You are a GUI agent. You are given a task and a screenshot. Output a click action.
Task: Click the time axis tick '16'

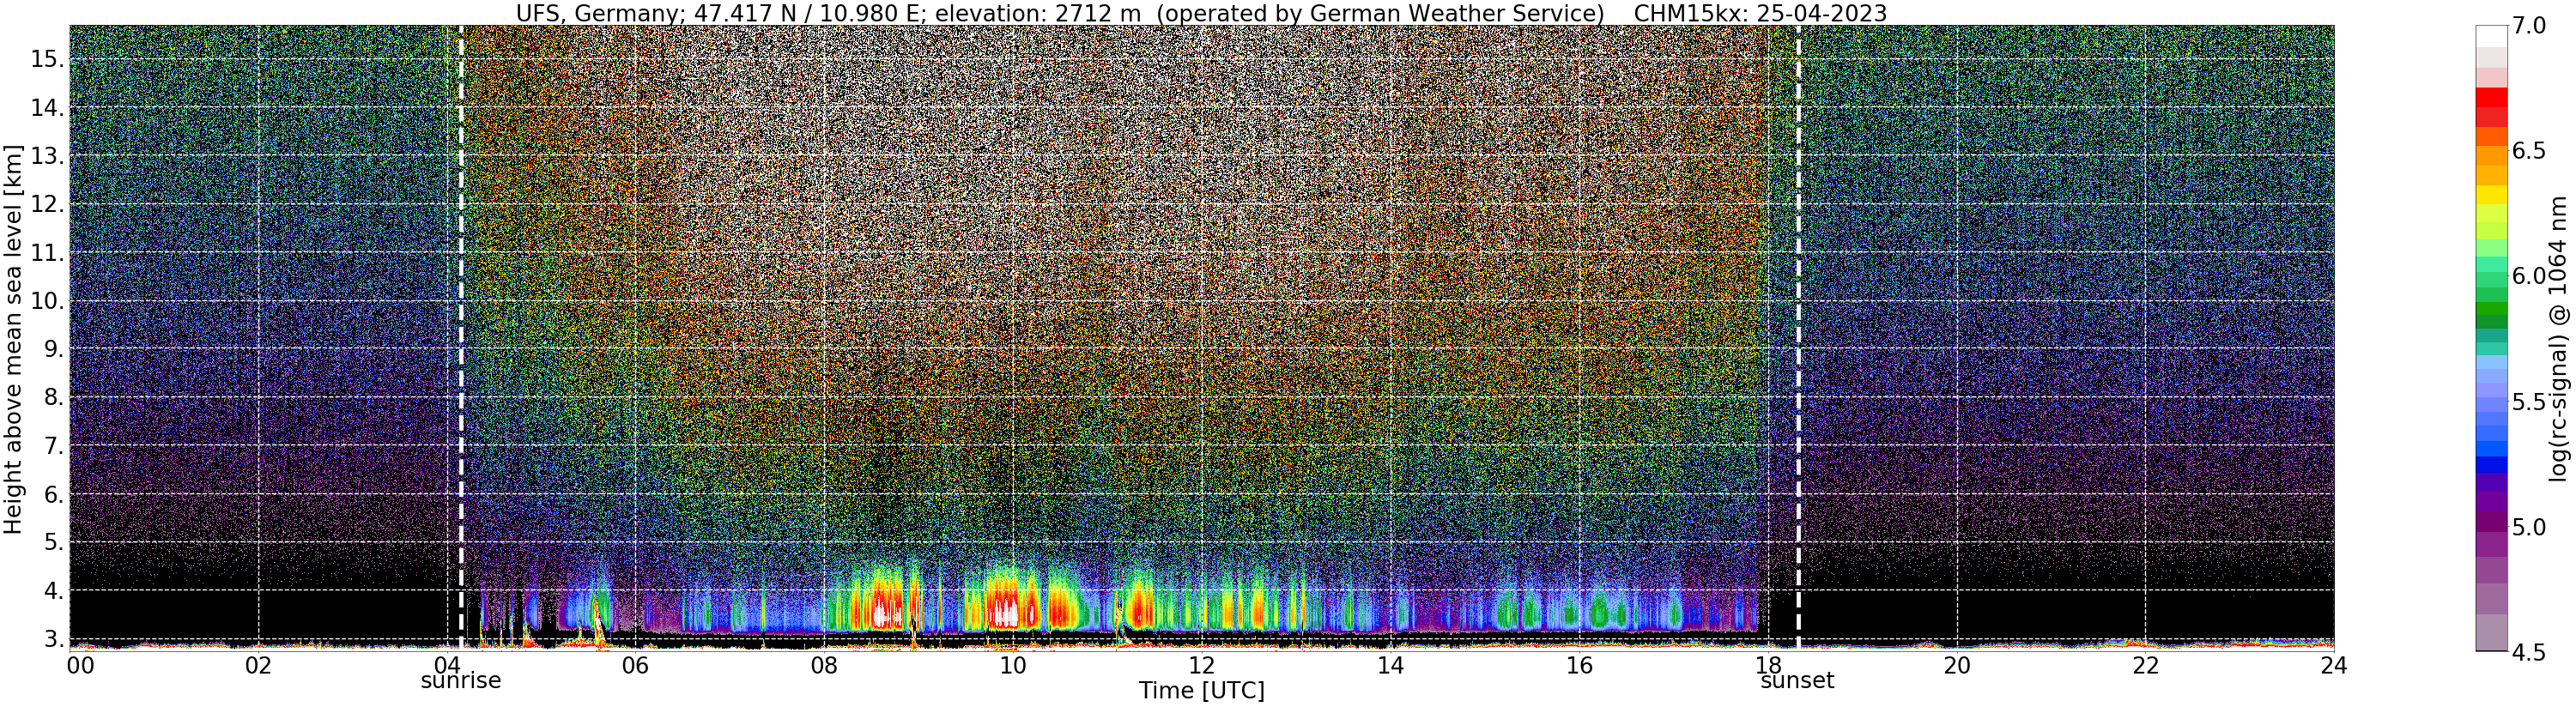1579,665
